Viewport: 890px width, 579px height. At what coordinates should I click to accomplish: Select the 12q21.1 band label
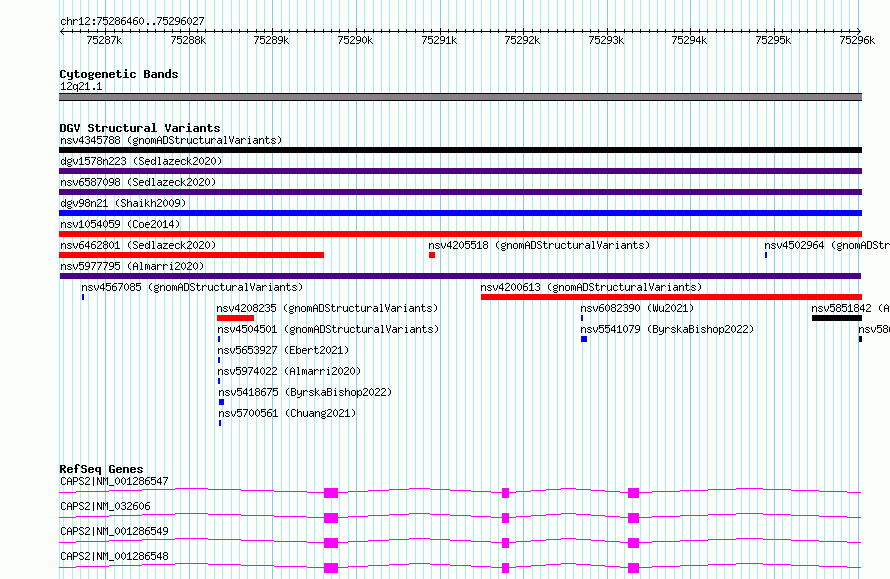81,86
